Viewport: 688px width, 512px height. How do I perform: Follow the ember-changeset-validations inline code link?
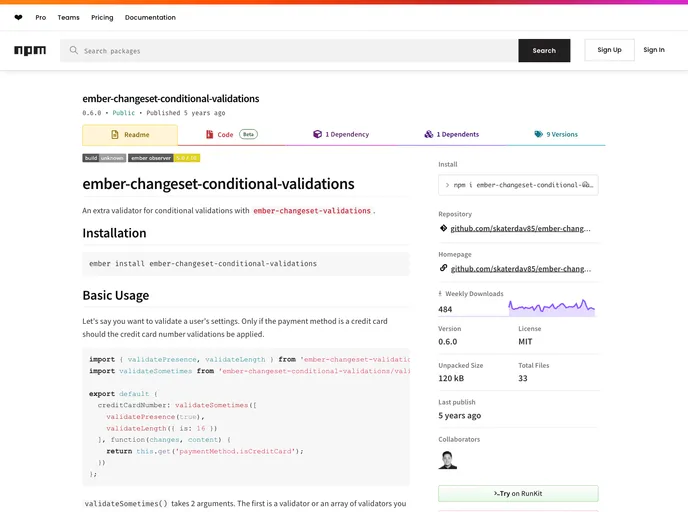coord(312,211)
